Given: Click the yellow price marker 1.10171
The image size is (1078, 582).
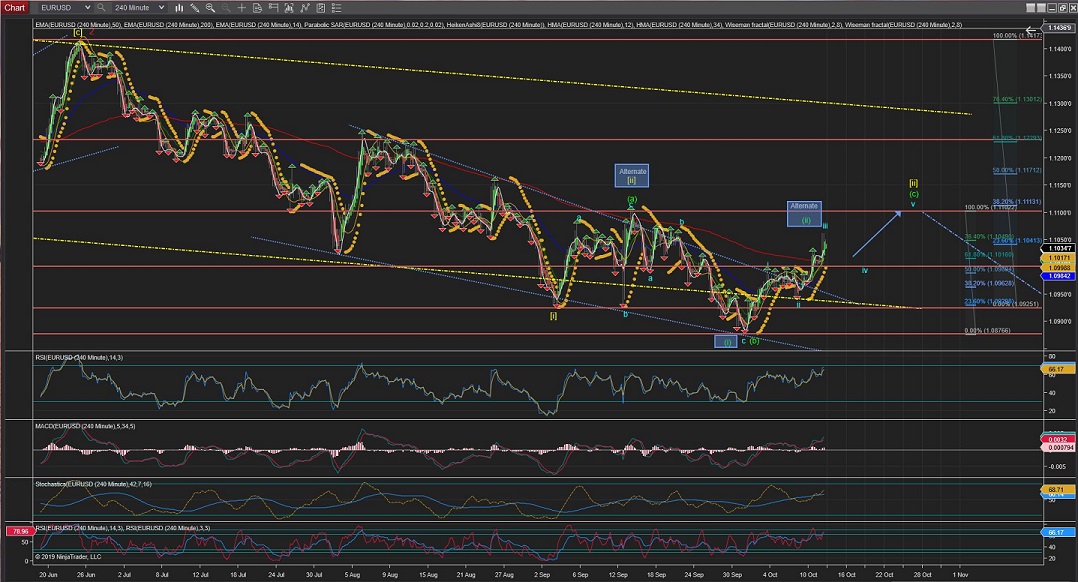Looking at the screenshot, I should click(x=1058, y=258).
